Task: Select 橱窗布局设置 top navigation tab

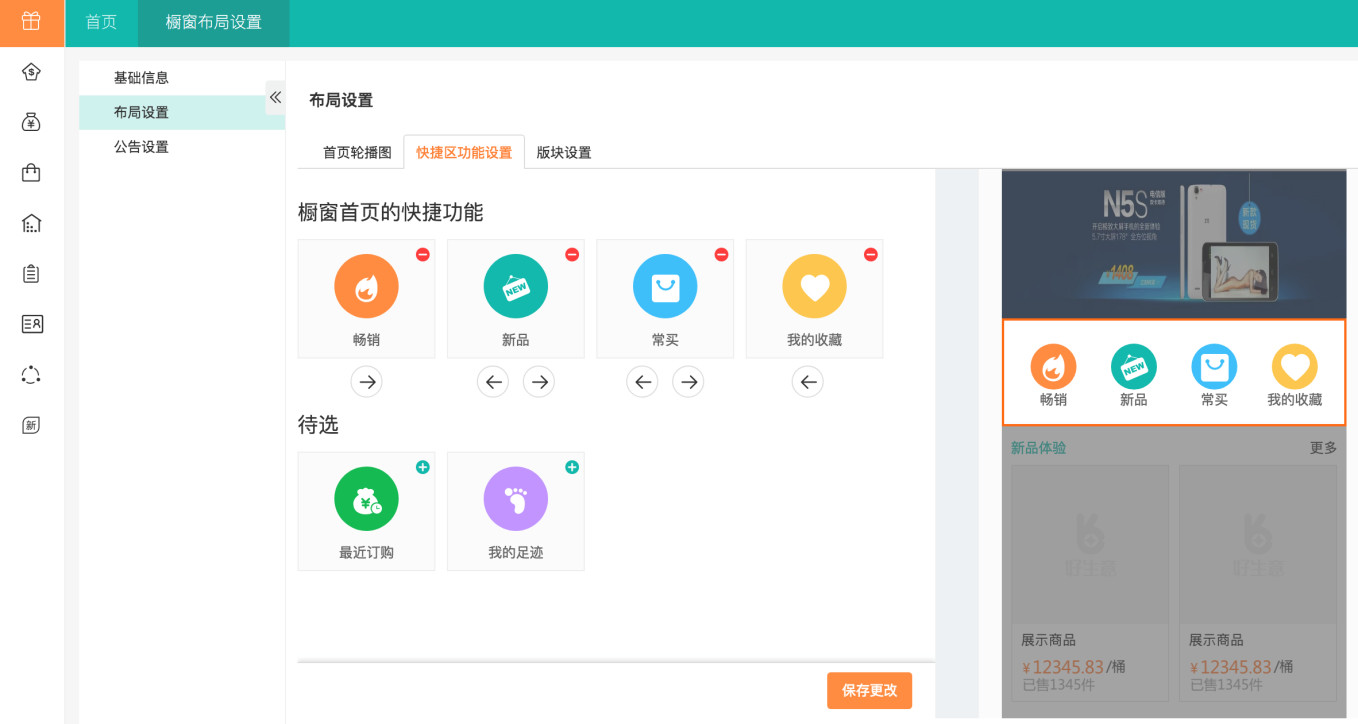Action: [x=214, y=22]
